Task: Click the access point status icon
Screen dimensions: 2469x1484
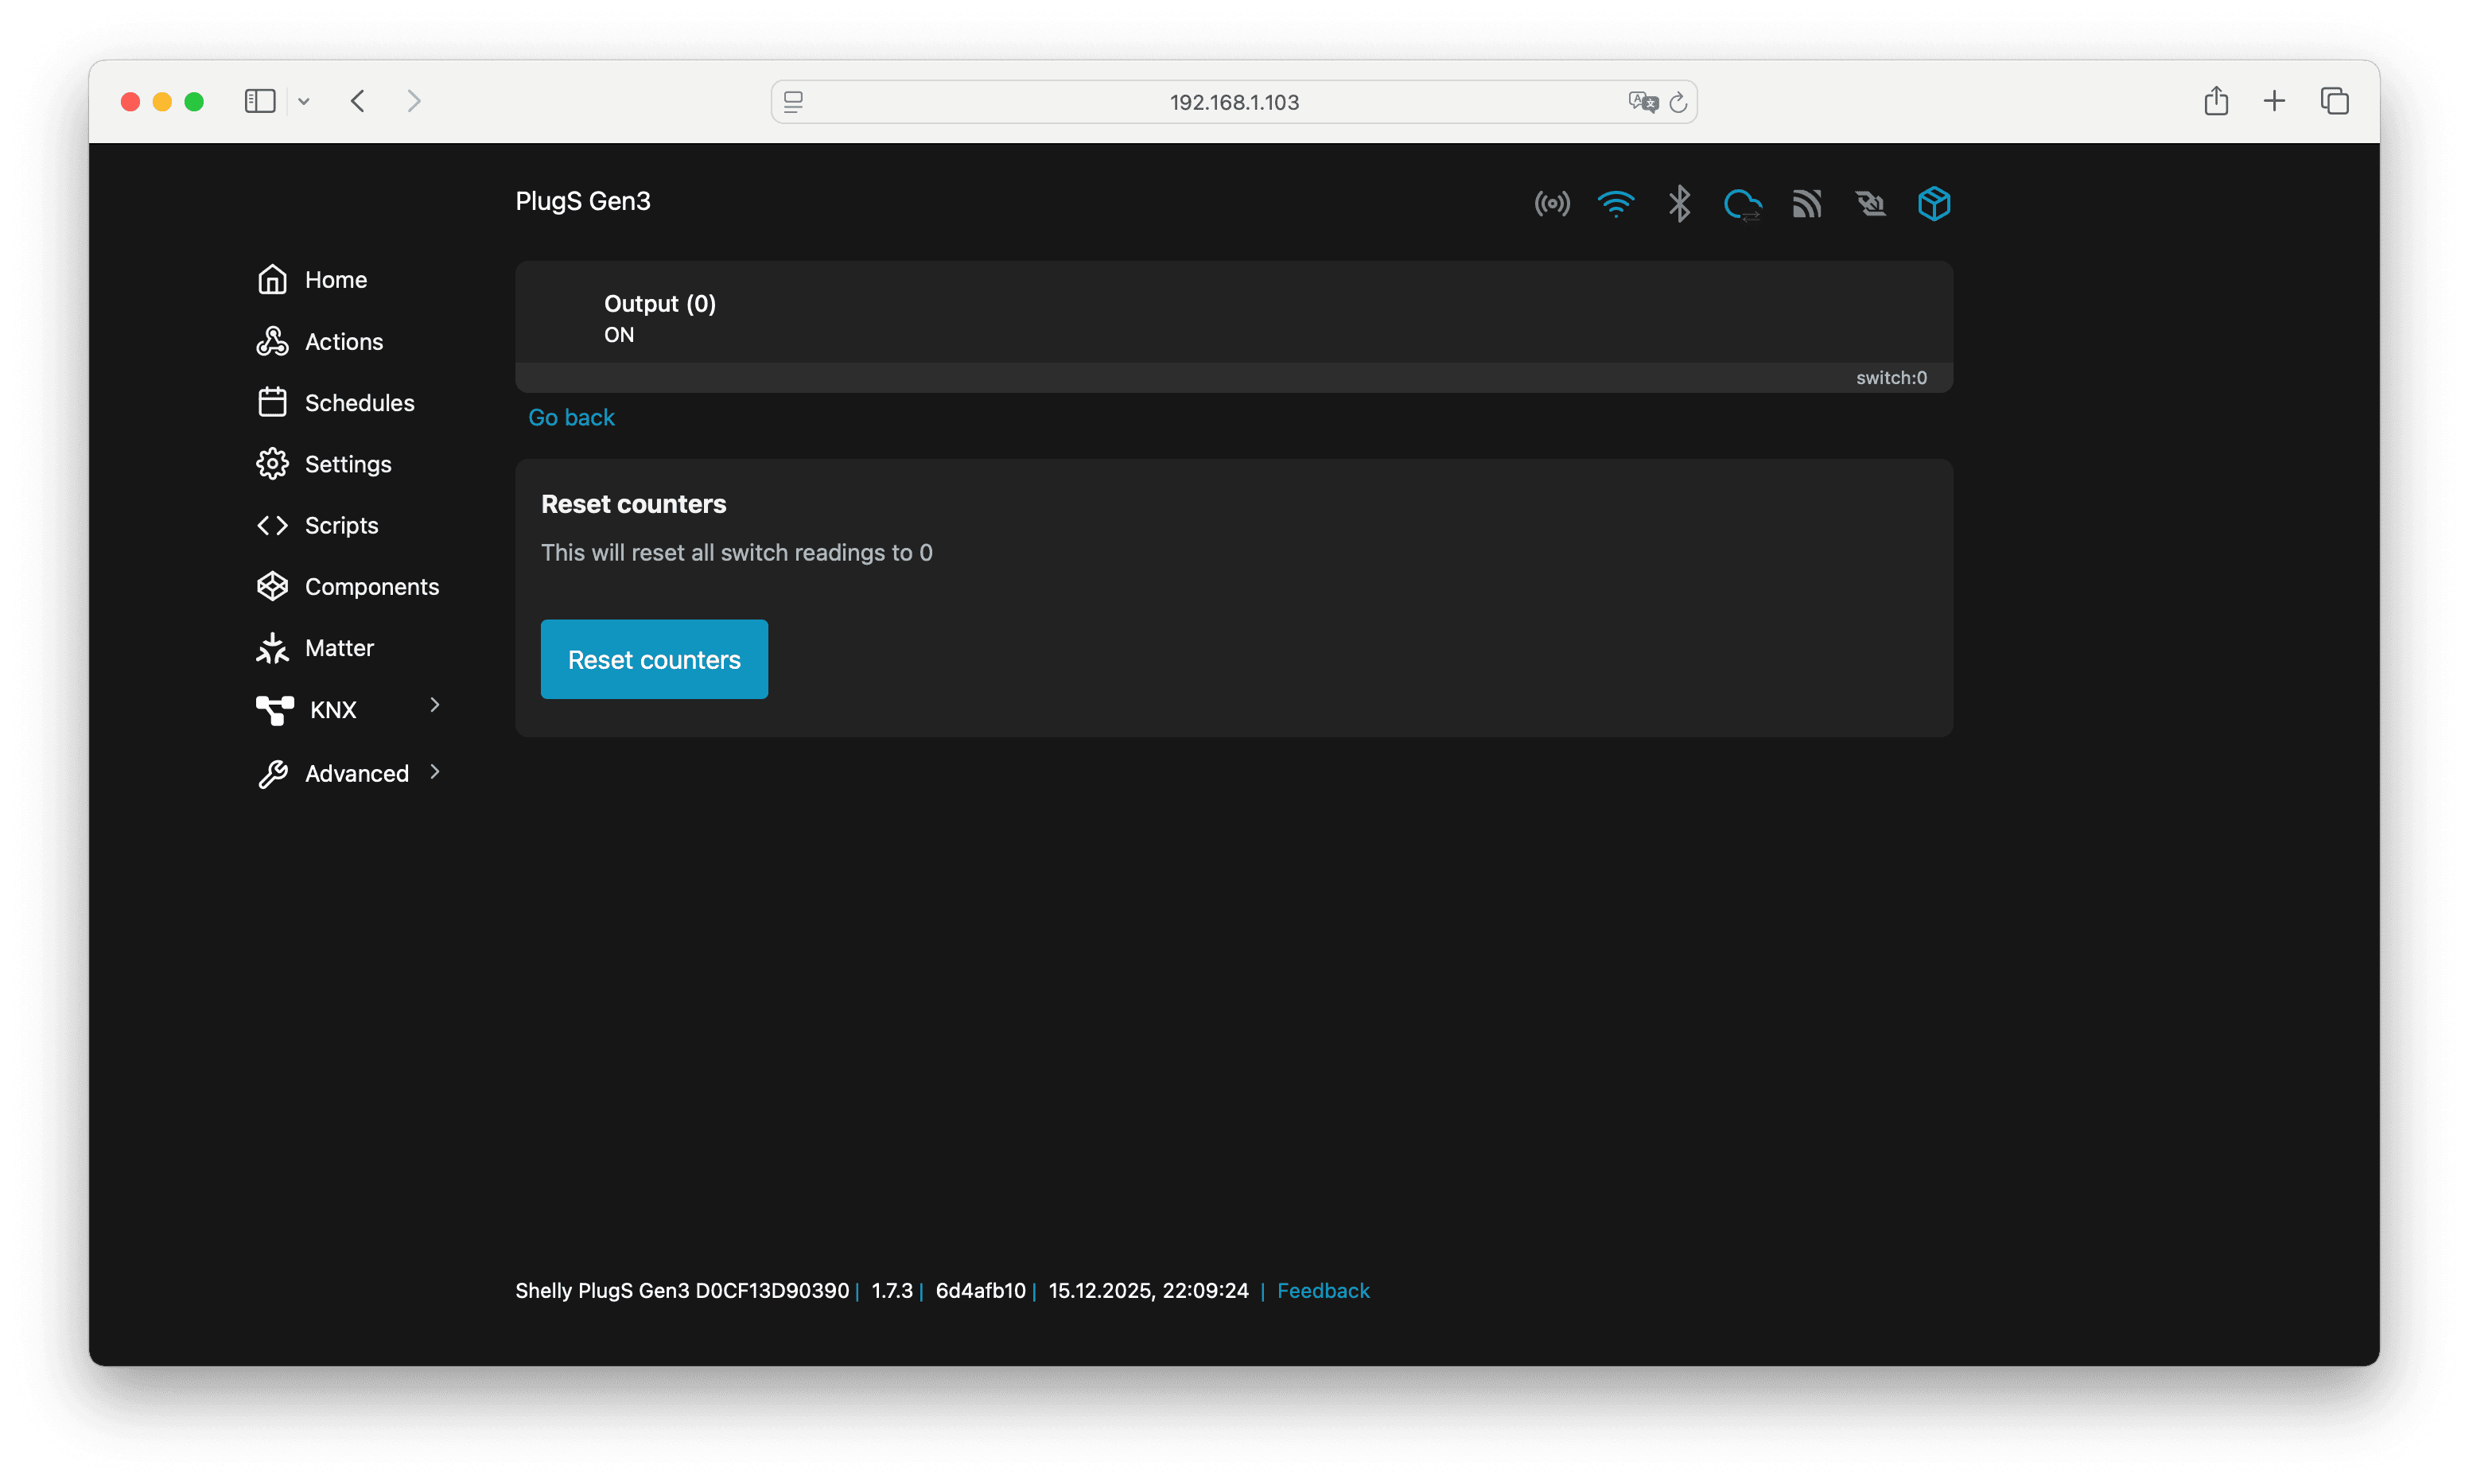Action: pyautogui.click(x=1552, y=204)
